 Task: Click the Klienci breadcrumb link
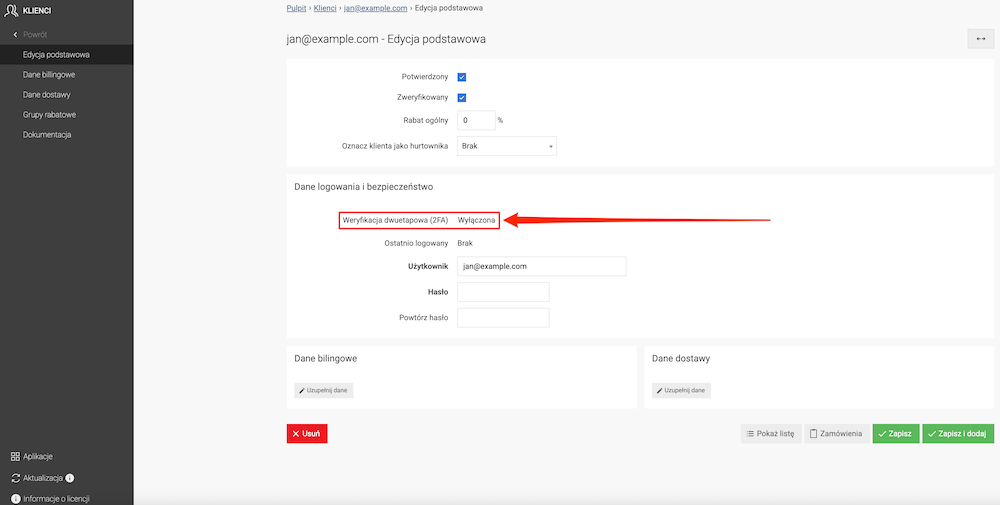pyautogui.click(x=325, y=8)
